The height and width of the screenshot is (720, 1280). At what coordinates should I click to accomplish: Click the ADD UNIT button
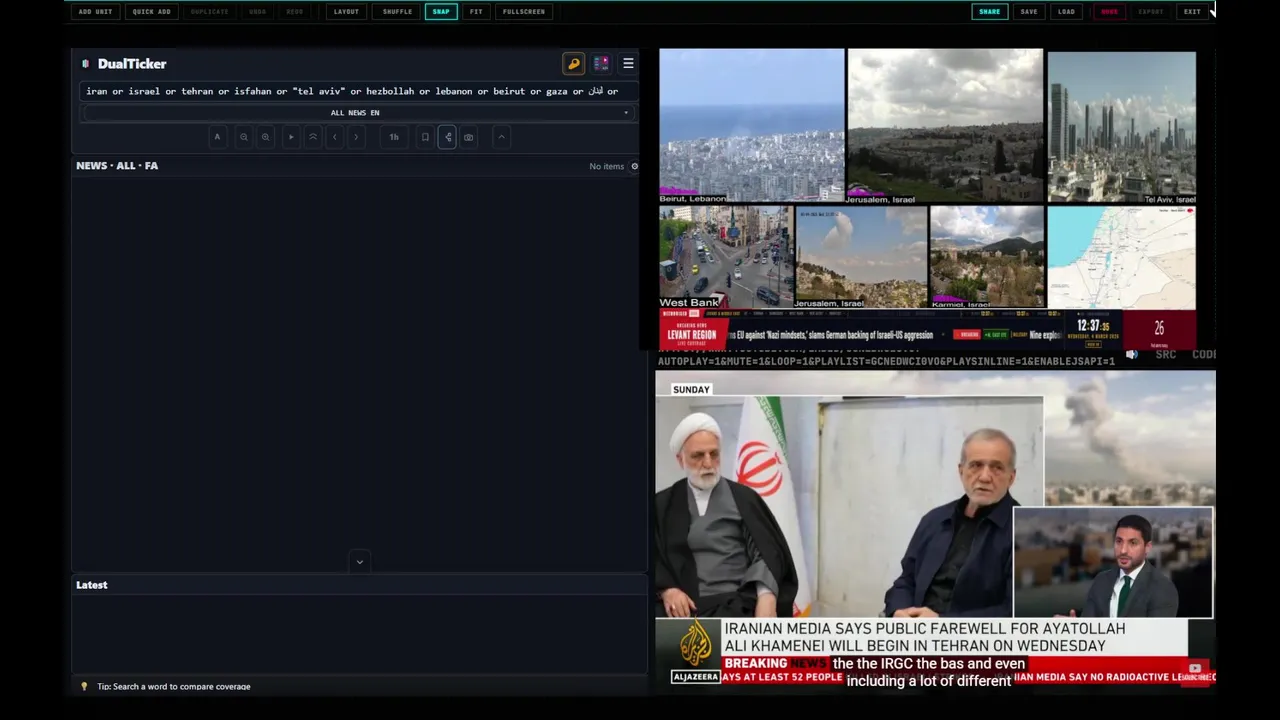[96, 12]
